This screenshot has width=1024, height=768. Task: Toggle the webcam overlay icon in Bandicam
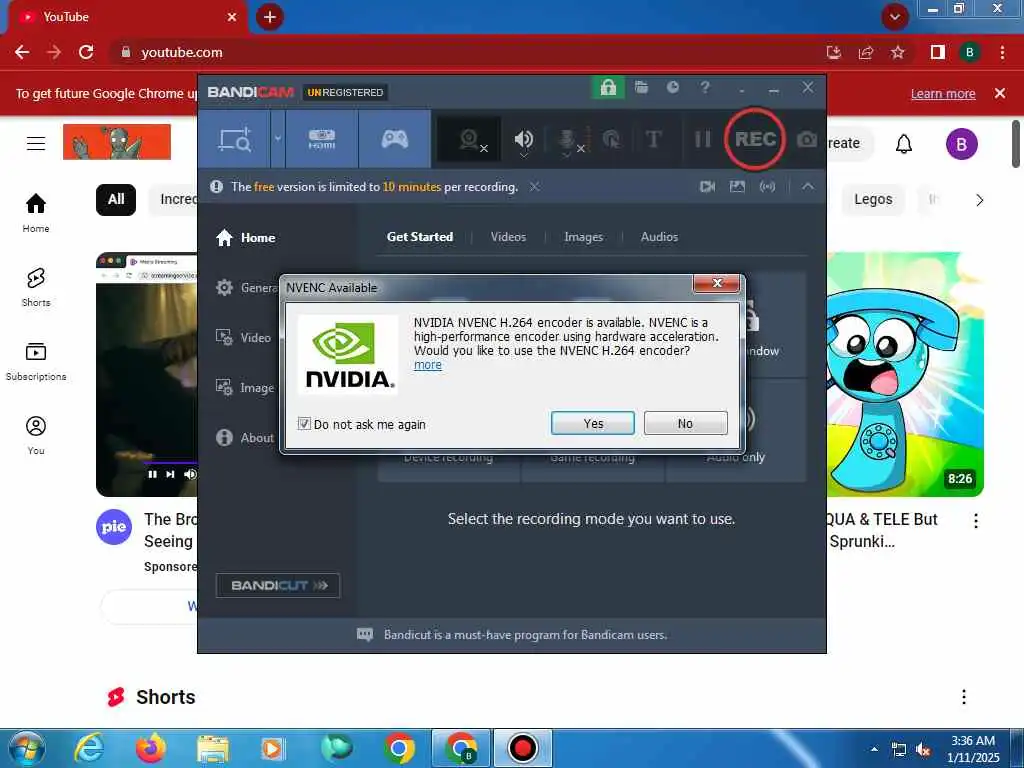(470, 139)
